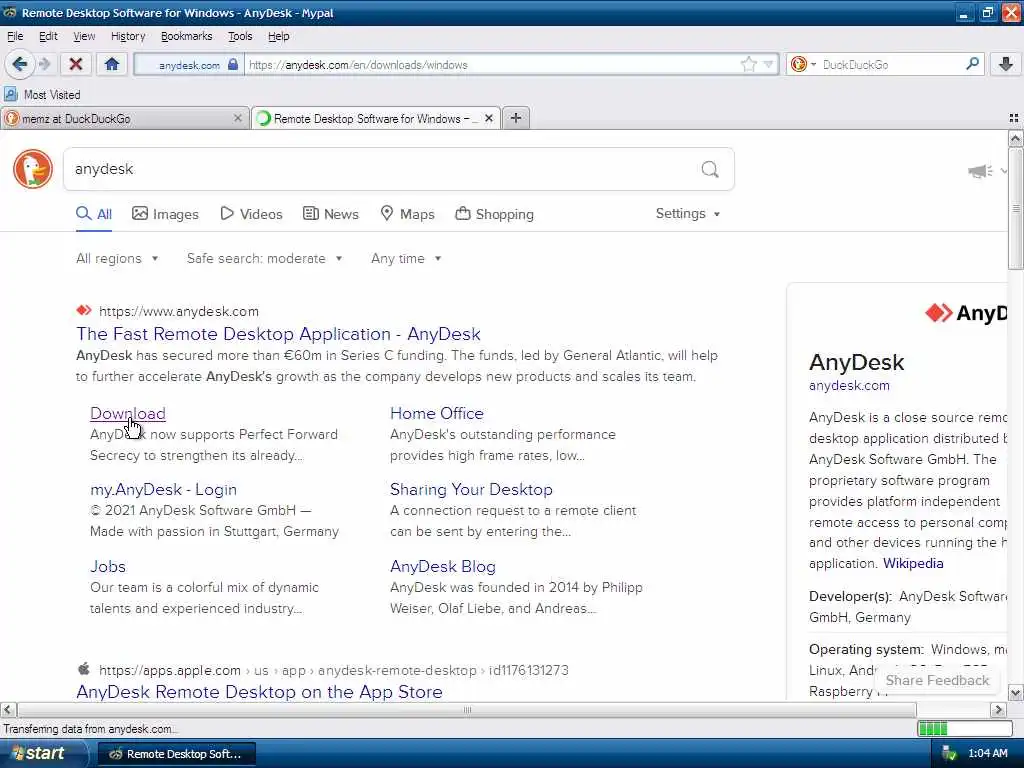Click the AnyDesk Download sitelink
This screenshot has height=768, width=1024.
pos(128,413)
